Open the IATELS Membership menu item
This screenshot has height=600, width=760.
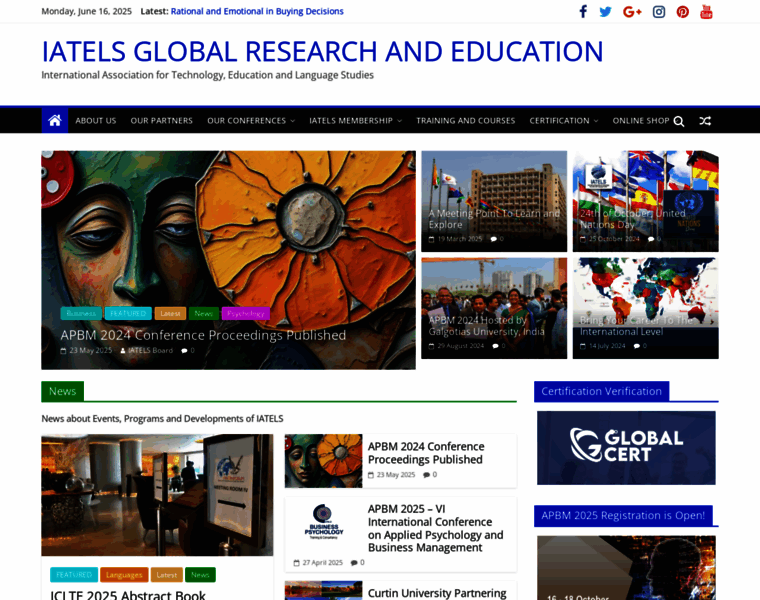pos(351,121)
